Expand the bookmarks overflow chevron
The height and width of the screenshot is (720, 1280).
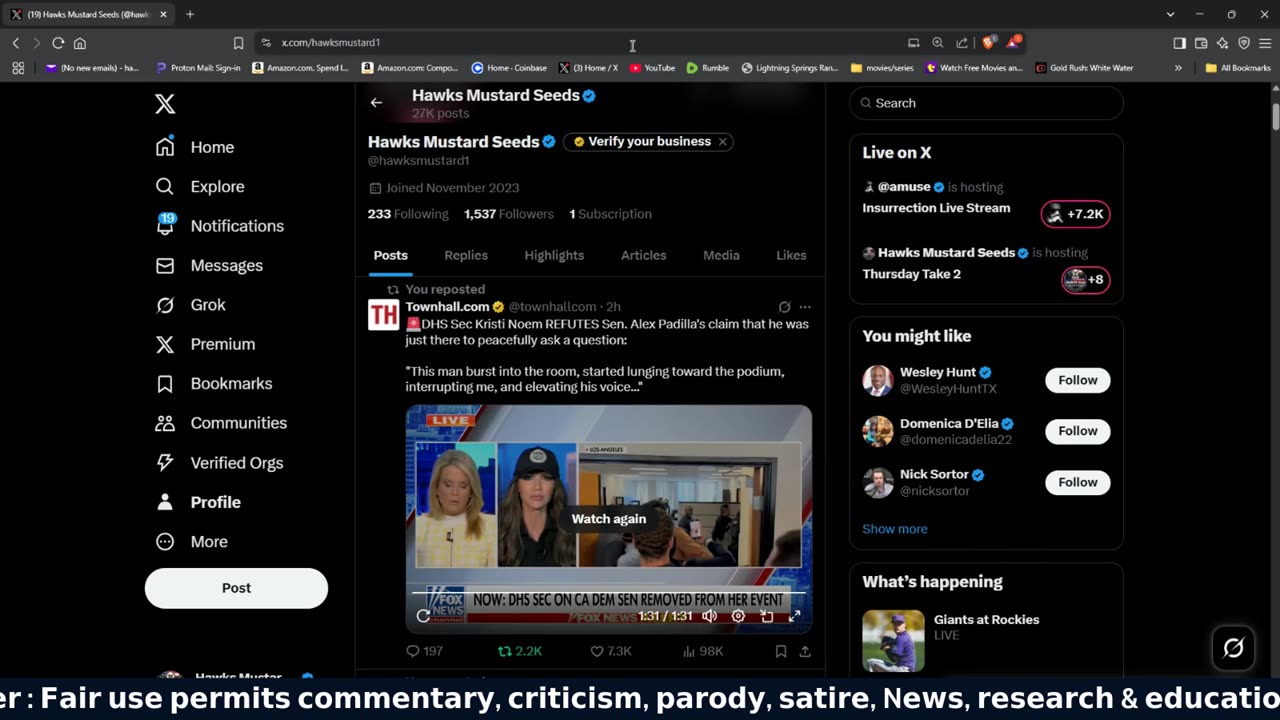[x=1178, y=68]
